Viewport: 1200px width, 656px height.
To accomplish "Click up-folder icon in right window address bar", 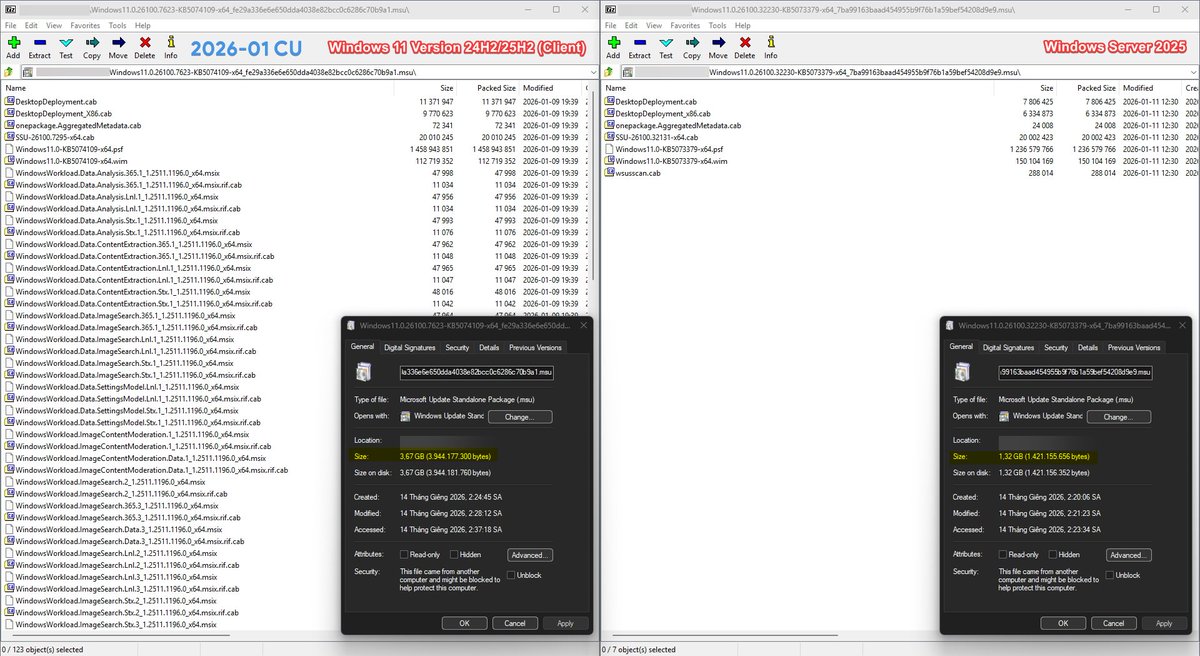I will point(608,73).
